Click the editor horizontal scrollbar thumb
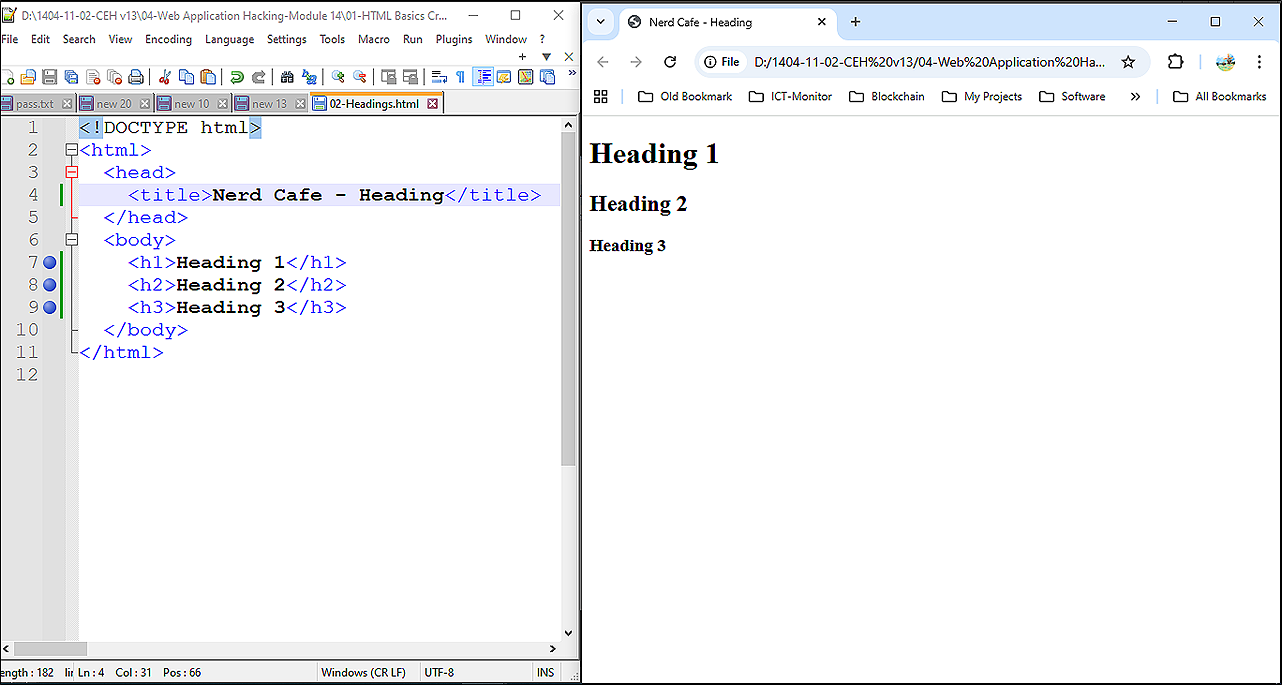1282x685 pixels. [50, 649]
